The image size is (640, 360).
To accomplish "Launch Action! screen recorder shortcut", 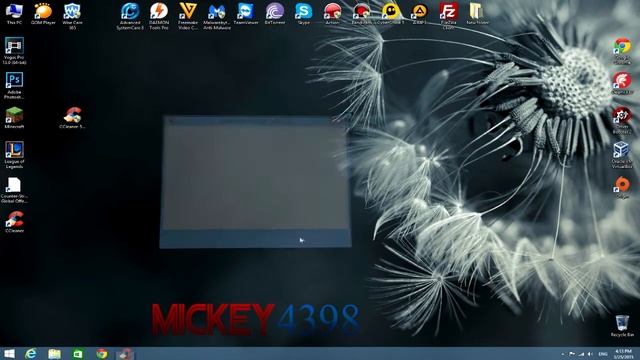I will pyautogui.click(x=333, y=14).
